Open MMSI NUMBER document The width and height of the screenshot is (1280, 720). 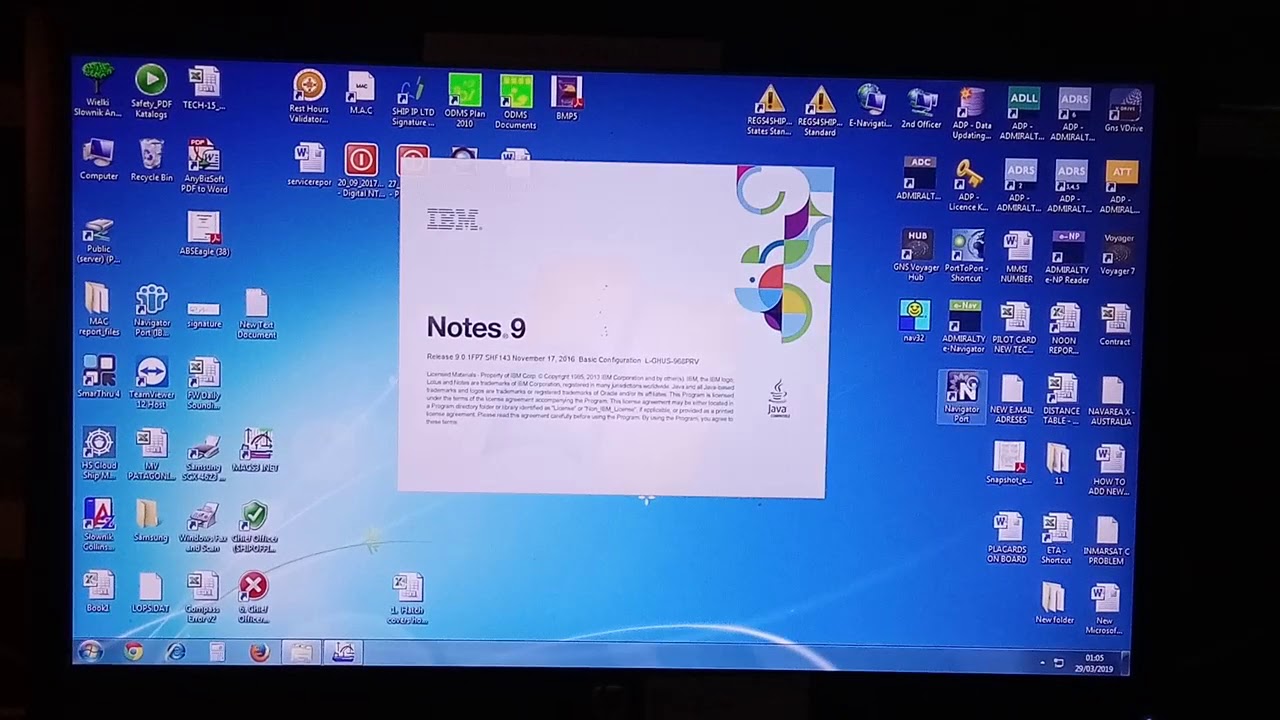click(x=1016, y=258)
